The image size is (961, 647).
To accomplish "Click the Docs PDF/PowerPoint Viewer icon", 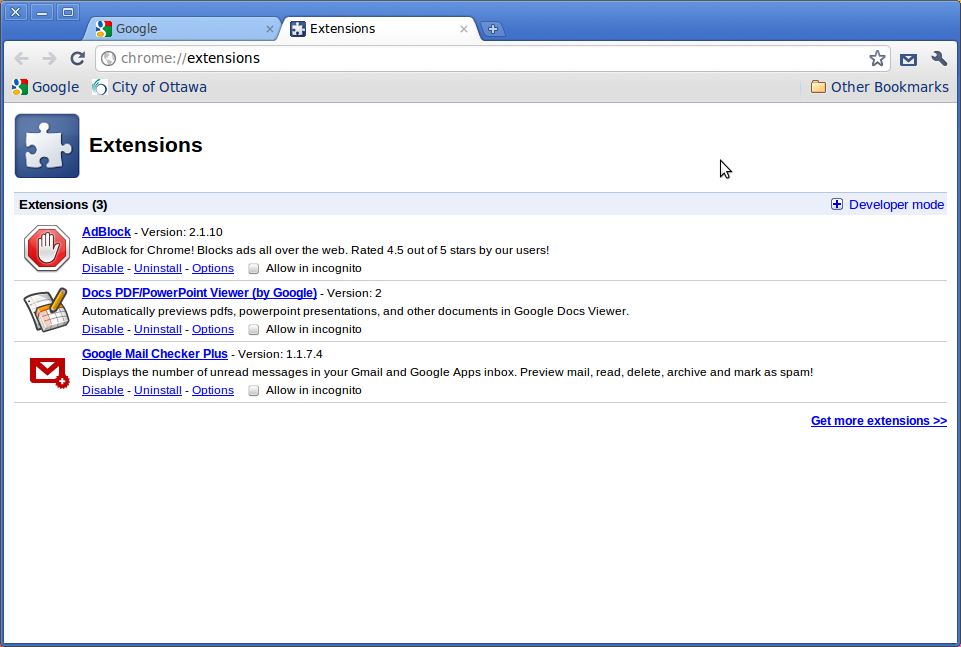I will pyautogui.click(x=46, y=309).
